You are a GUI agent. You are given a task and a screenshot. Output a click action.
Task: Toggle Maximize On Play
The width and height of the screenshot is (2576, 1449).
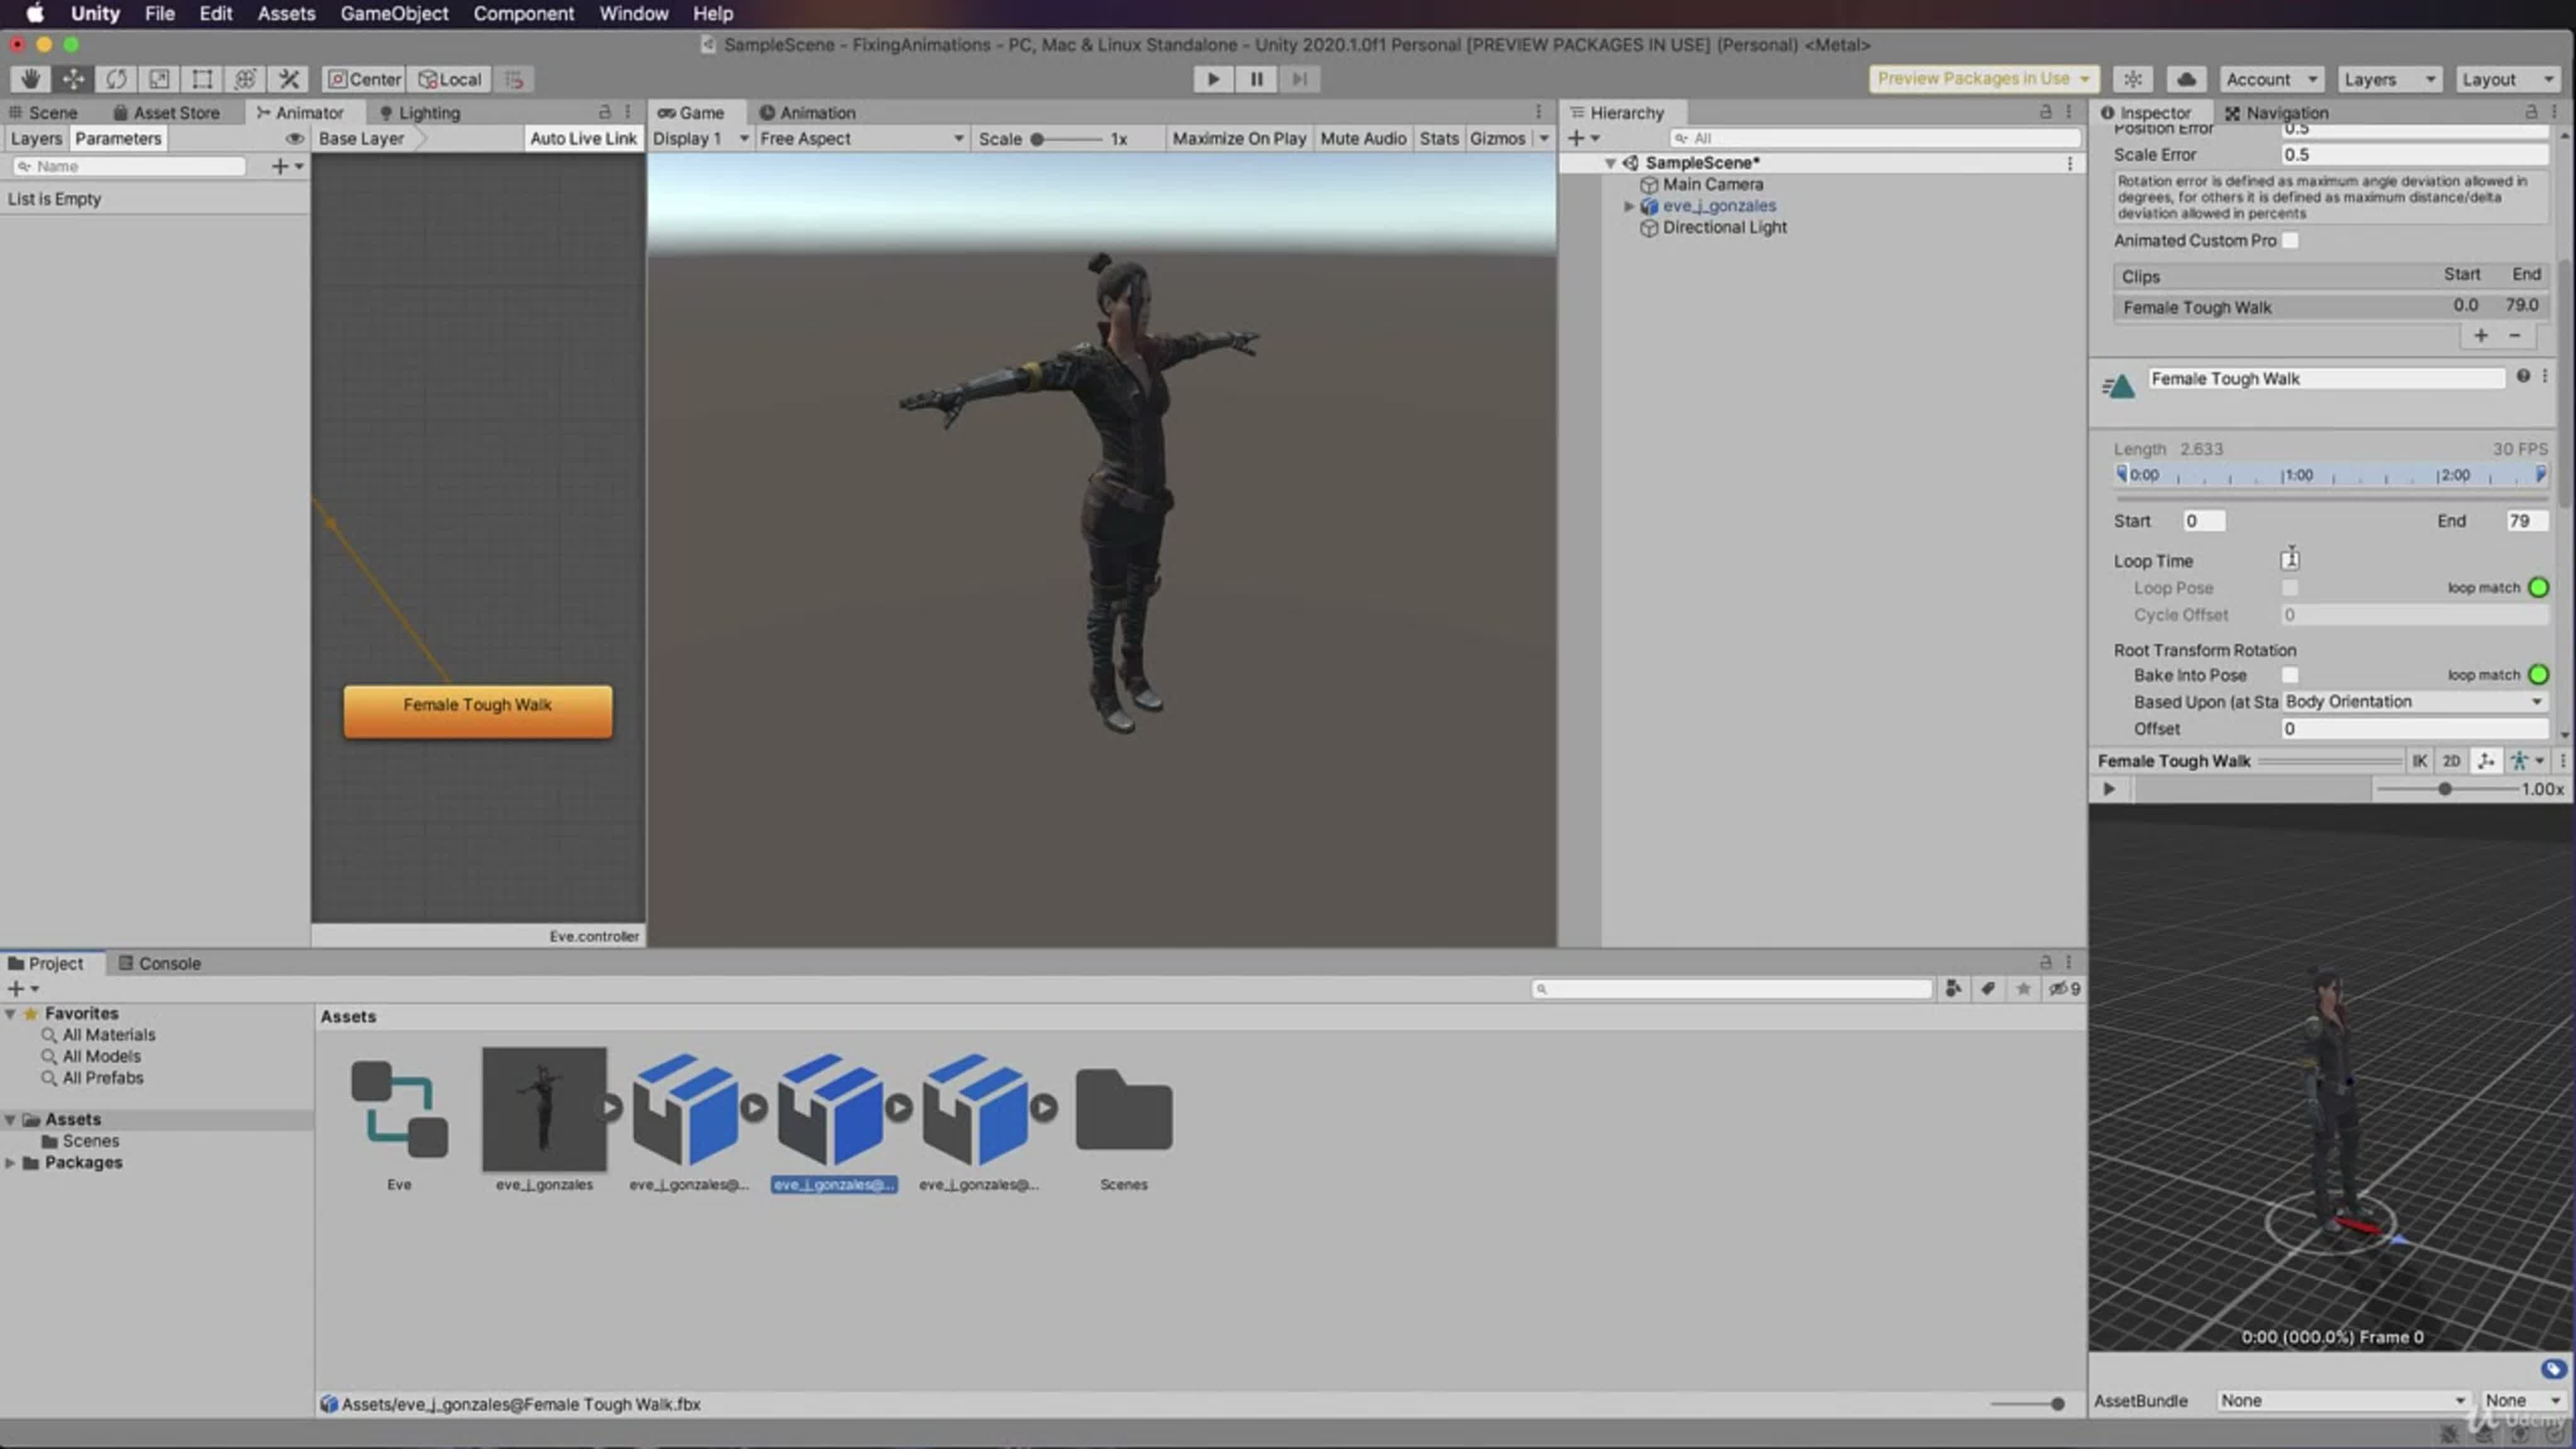[x=1239, y=139]
